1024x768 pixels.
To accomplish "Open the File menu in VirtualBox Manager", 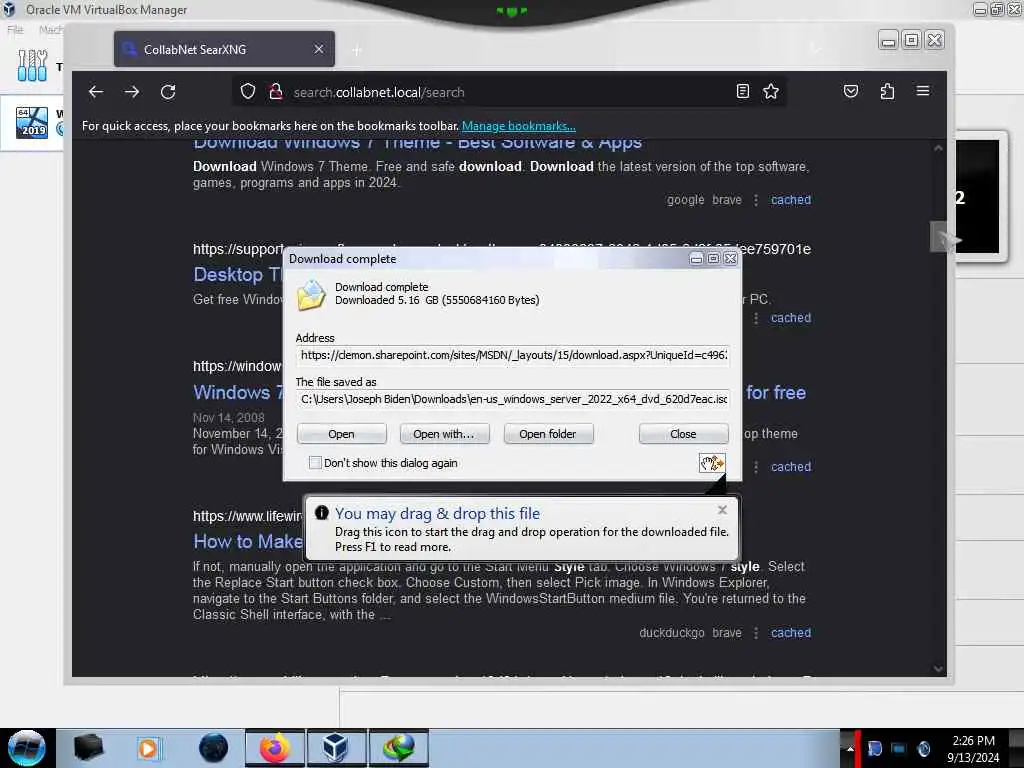I will pyautogui.click(x=15, y=29).
